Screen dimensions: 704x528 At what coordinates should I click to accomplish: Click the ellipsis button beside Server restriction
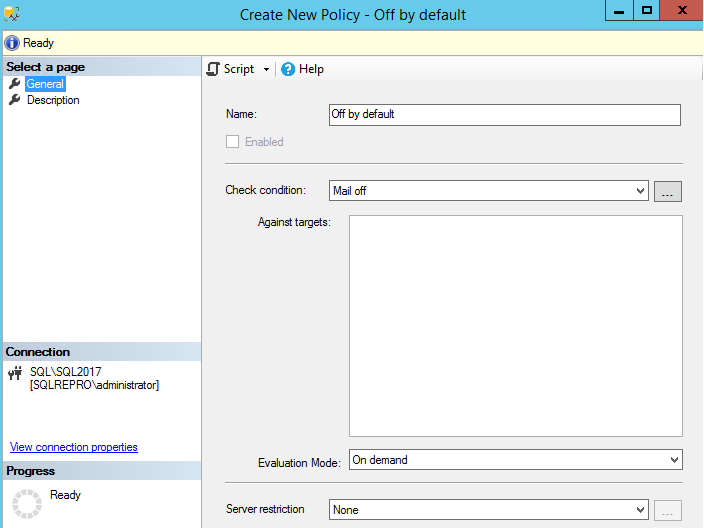click(668, 510)
